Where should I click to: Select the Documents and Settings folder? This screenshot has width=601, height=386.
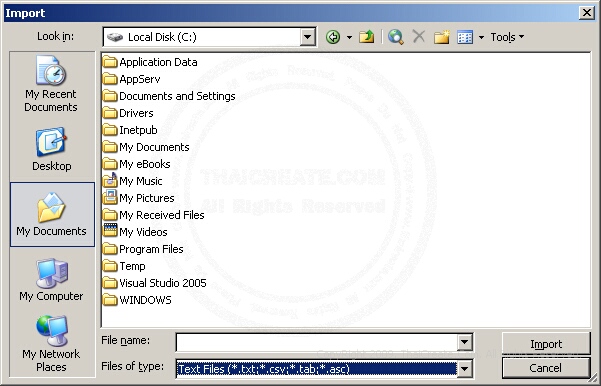169,96
